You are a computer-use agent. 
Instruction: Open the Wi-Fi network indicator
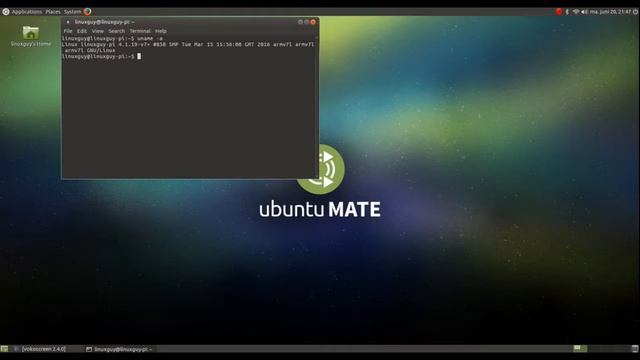pyautogui.click(x=576, y=12)
